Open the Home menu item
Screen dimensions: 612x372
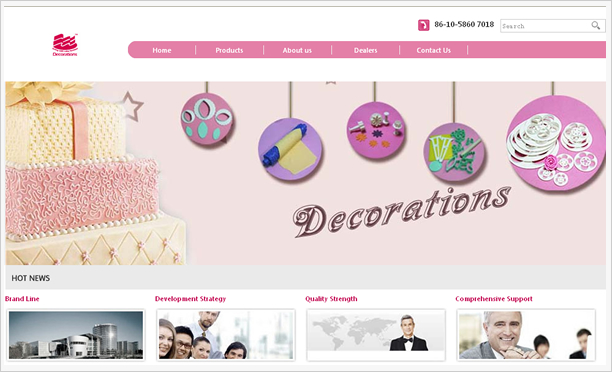[x=162, y=50]
